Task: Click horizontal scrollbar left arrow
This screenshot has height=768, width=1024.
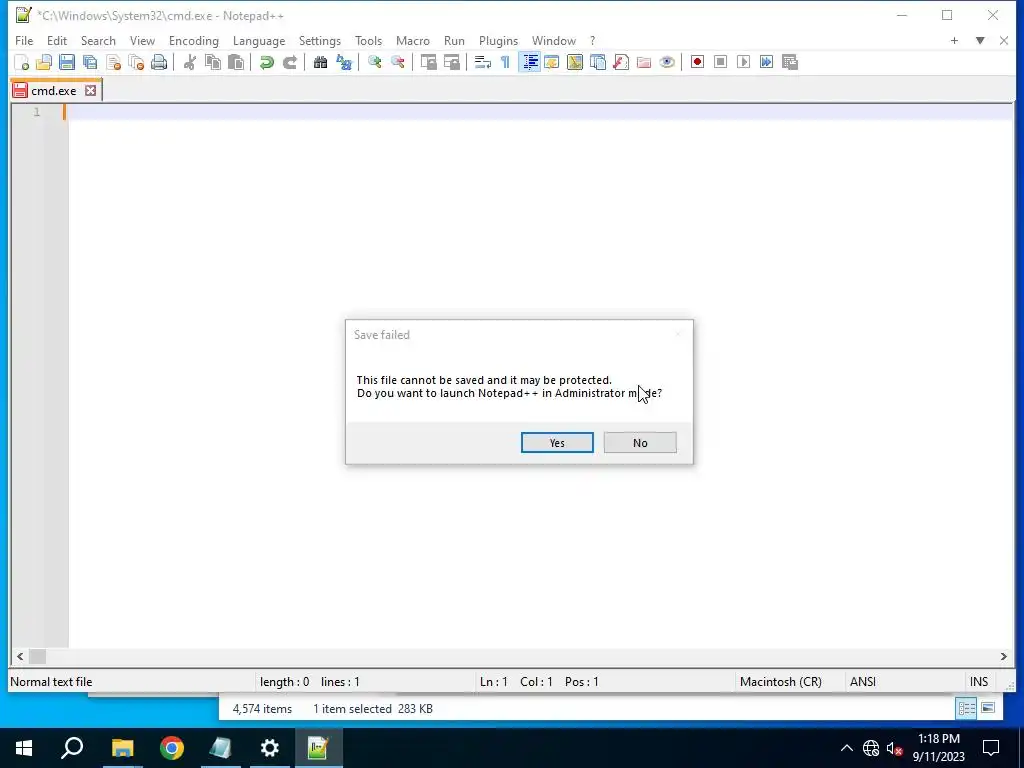Action: pos(20,656)
